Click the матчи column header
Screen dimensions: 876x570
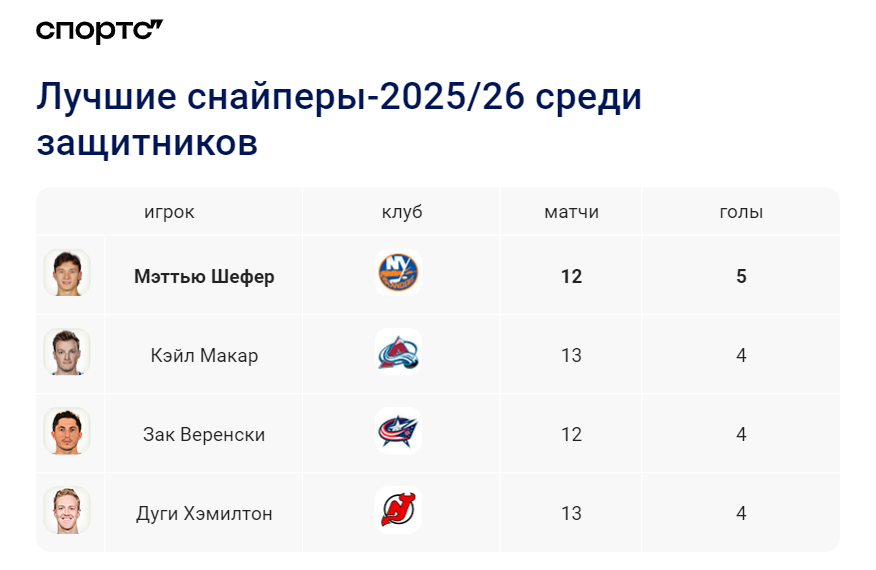[572, 212]
